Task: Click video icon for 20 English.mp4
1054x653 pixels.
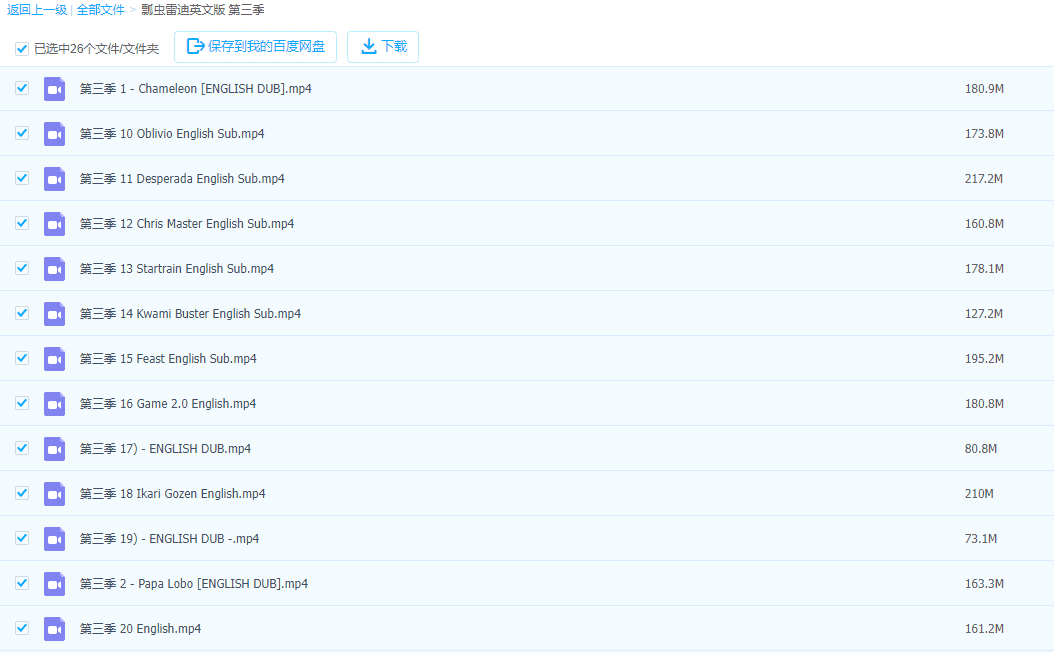Action: 54,629
